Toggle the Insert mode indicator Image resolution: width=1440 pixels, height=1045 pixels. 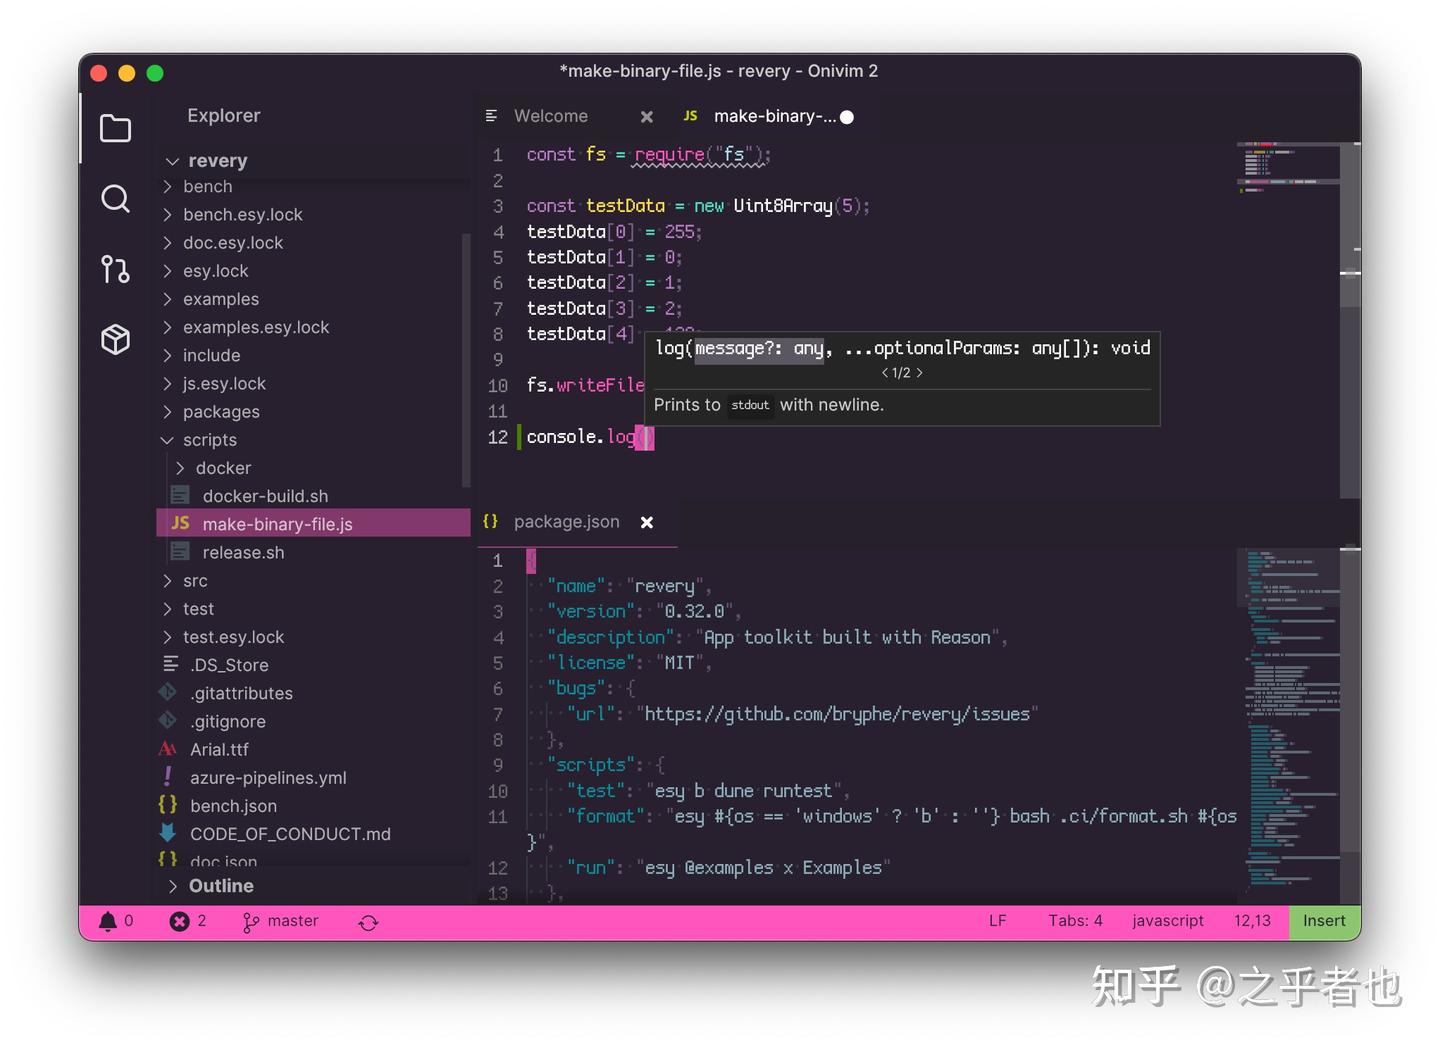pyautogui.click(x=1324, y=921)
